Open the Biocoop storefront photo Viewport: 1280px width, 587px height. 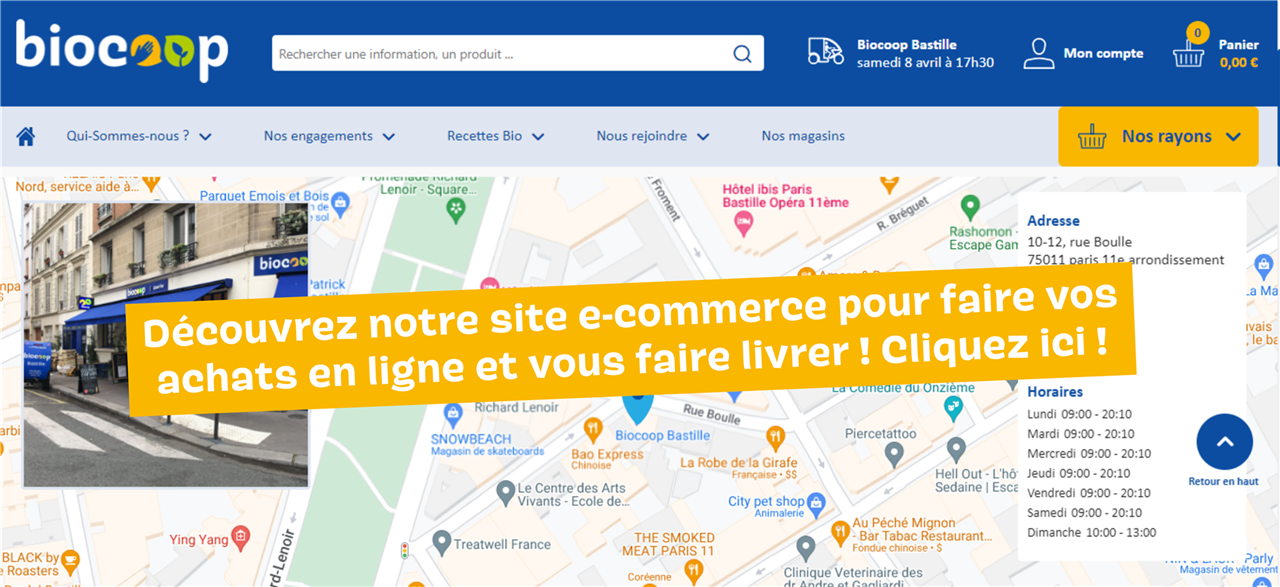point(166,345)
